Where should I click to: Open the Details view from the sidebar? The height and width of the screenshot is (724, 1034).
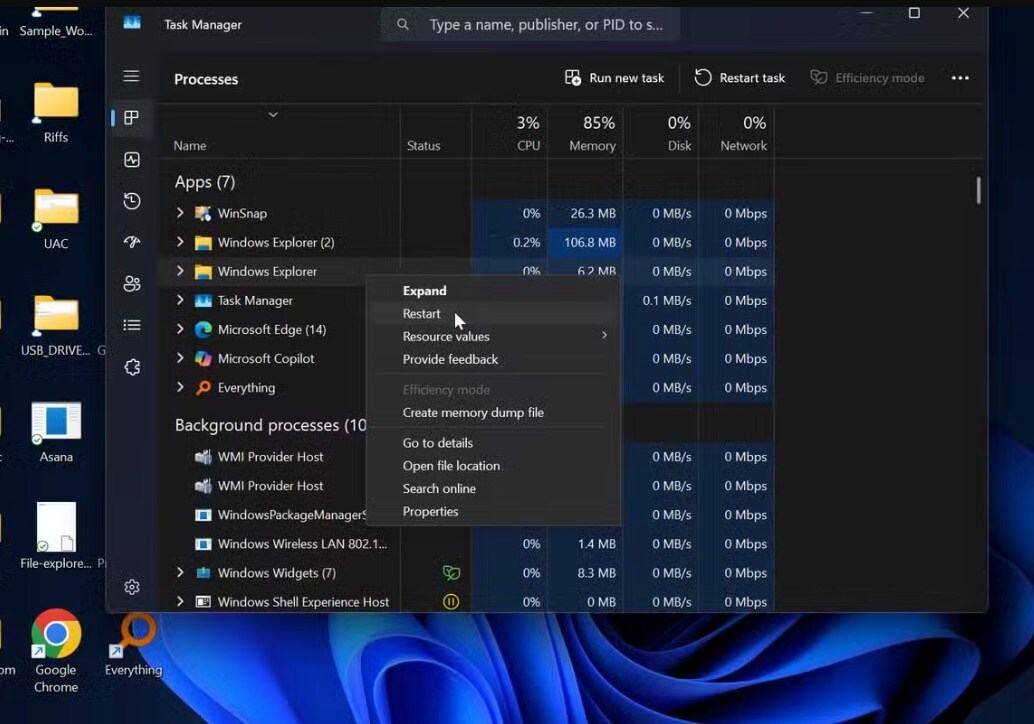click(131, 324)
